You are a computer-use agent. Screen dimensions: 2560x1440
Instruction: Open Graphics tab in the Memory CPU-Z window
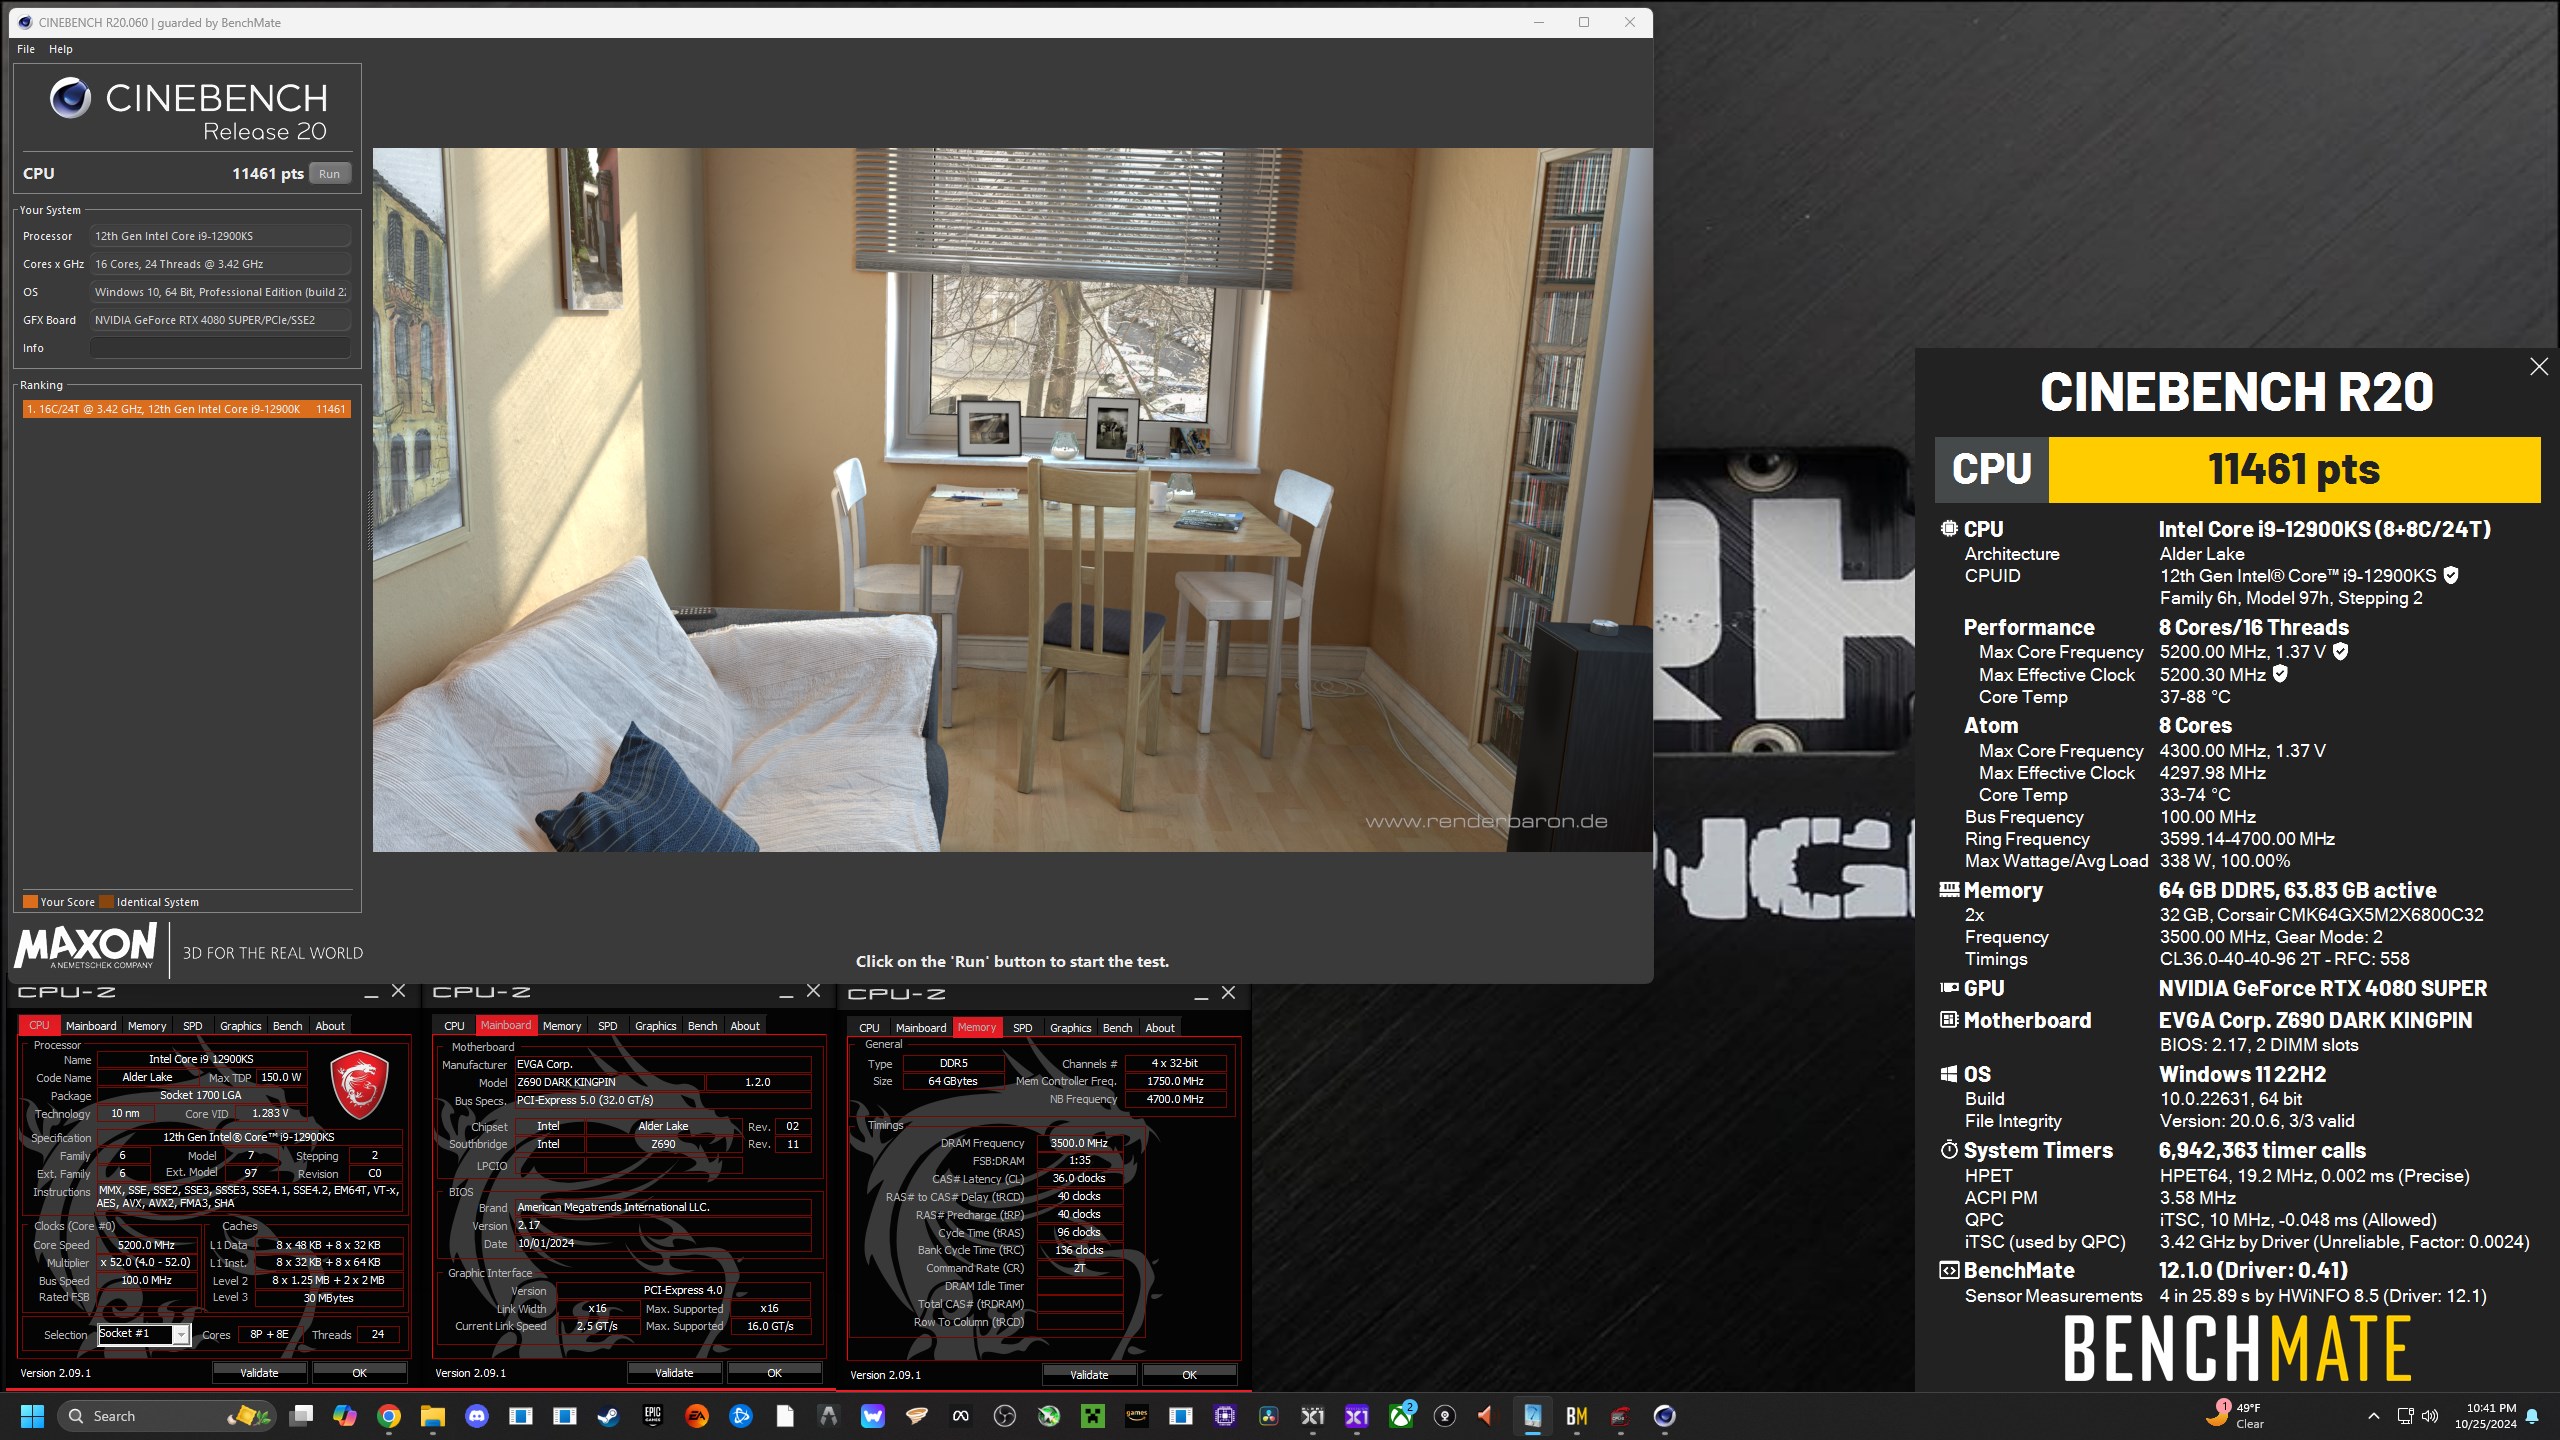(1071, 1028)
